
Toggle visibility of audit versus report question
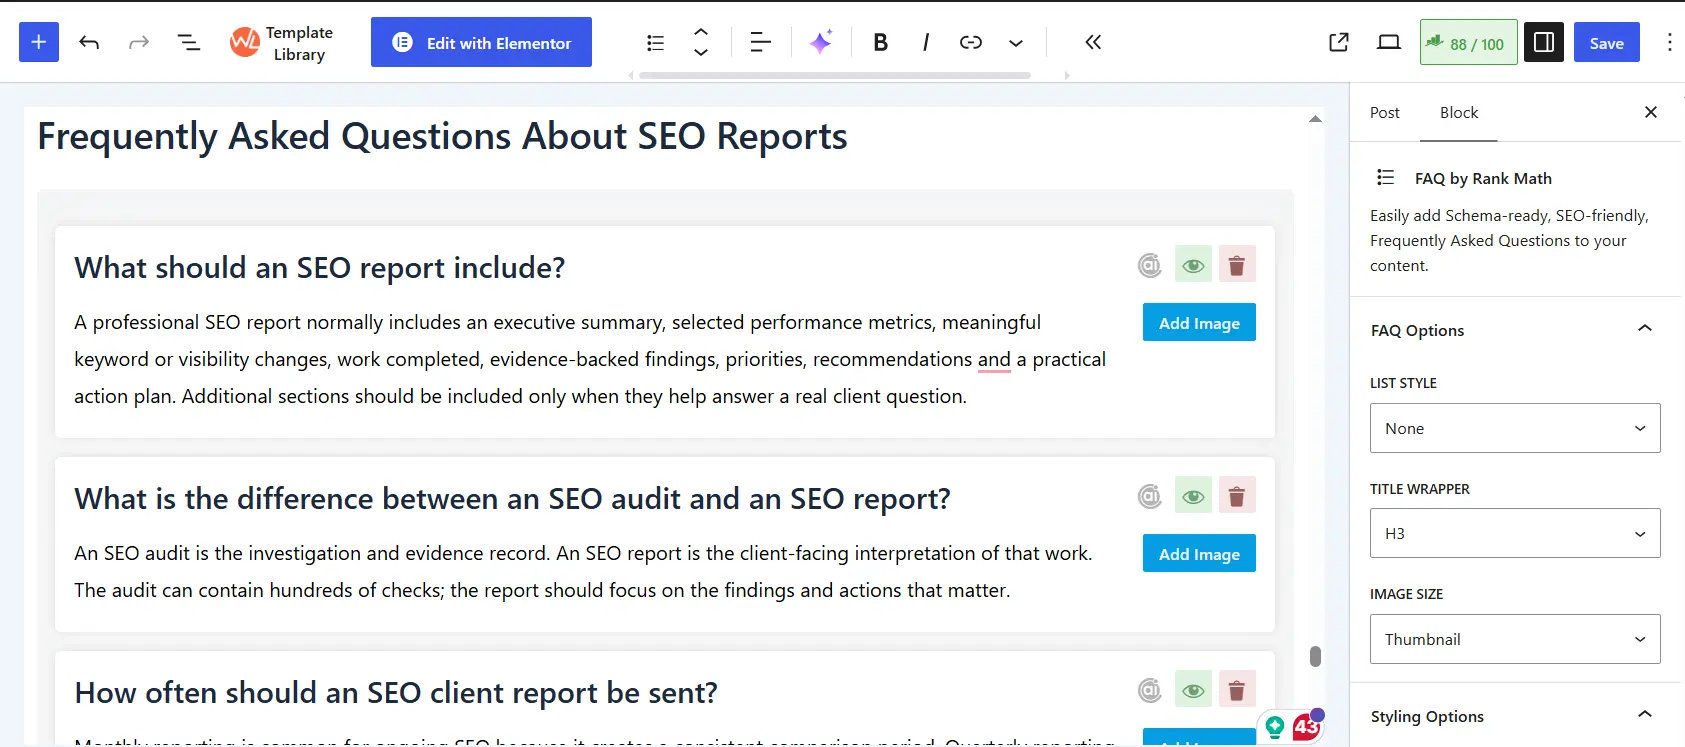point(1193,496)
